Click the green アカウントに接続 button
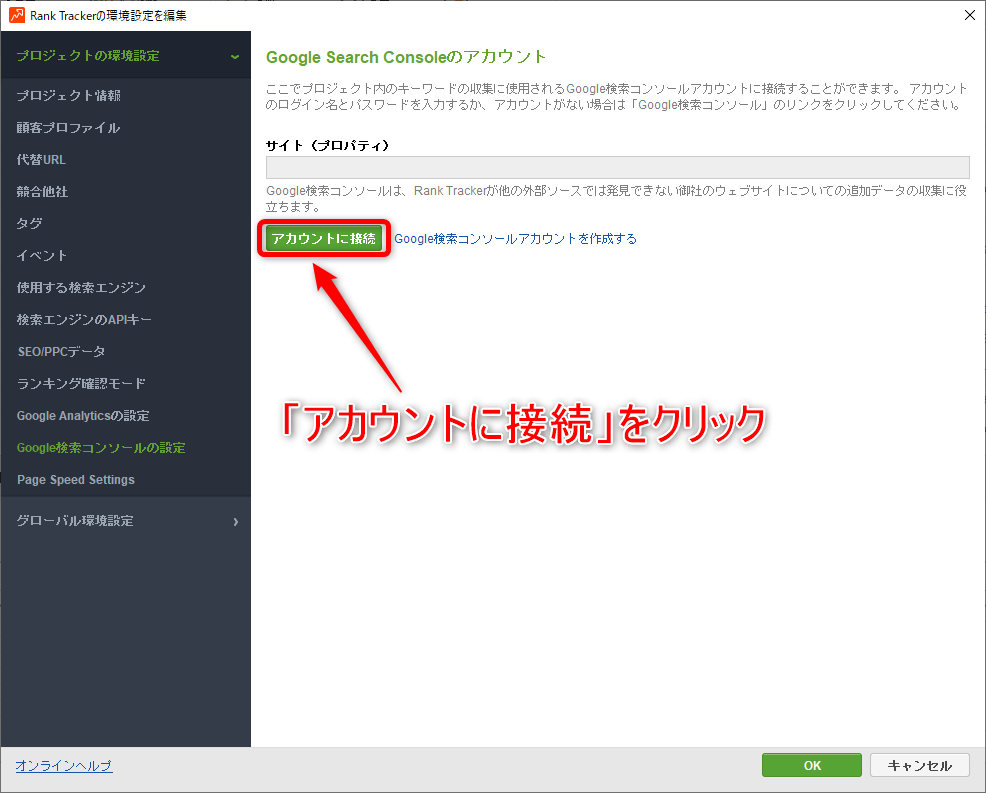Image resolution: width=986 pixels, height=793 pixels. tap(323, 239)
